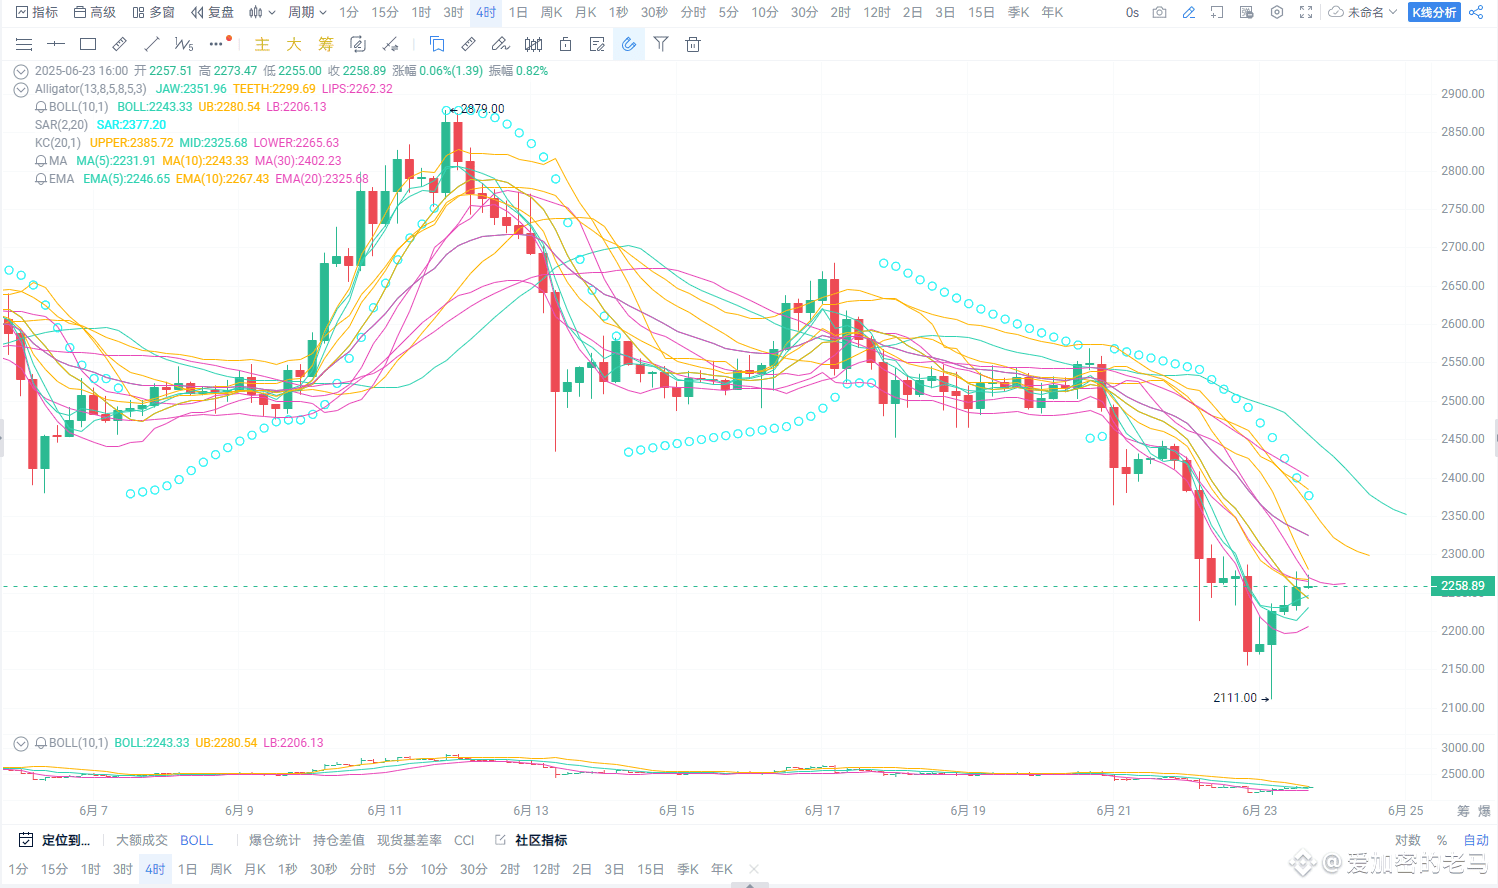The height and width of the screenshot is (888, 1498).
Task: Select the Elliott wave W5 tool
Action: point(184,44)
